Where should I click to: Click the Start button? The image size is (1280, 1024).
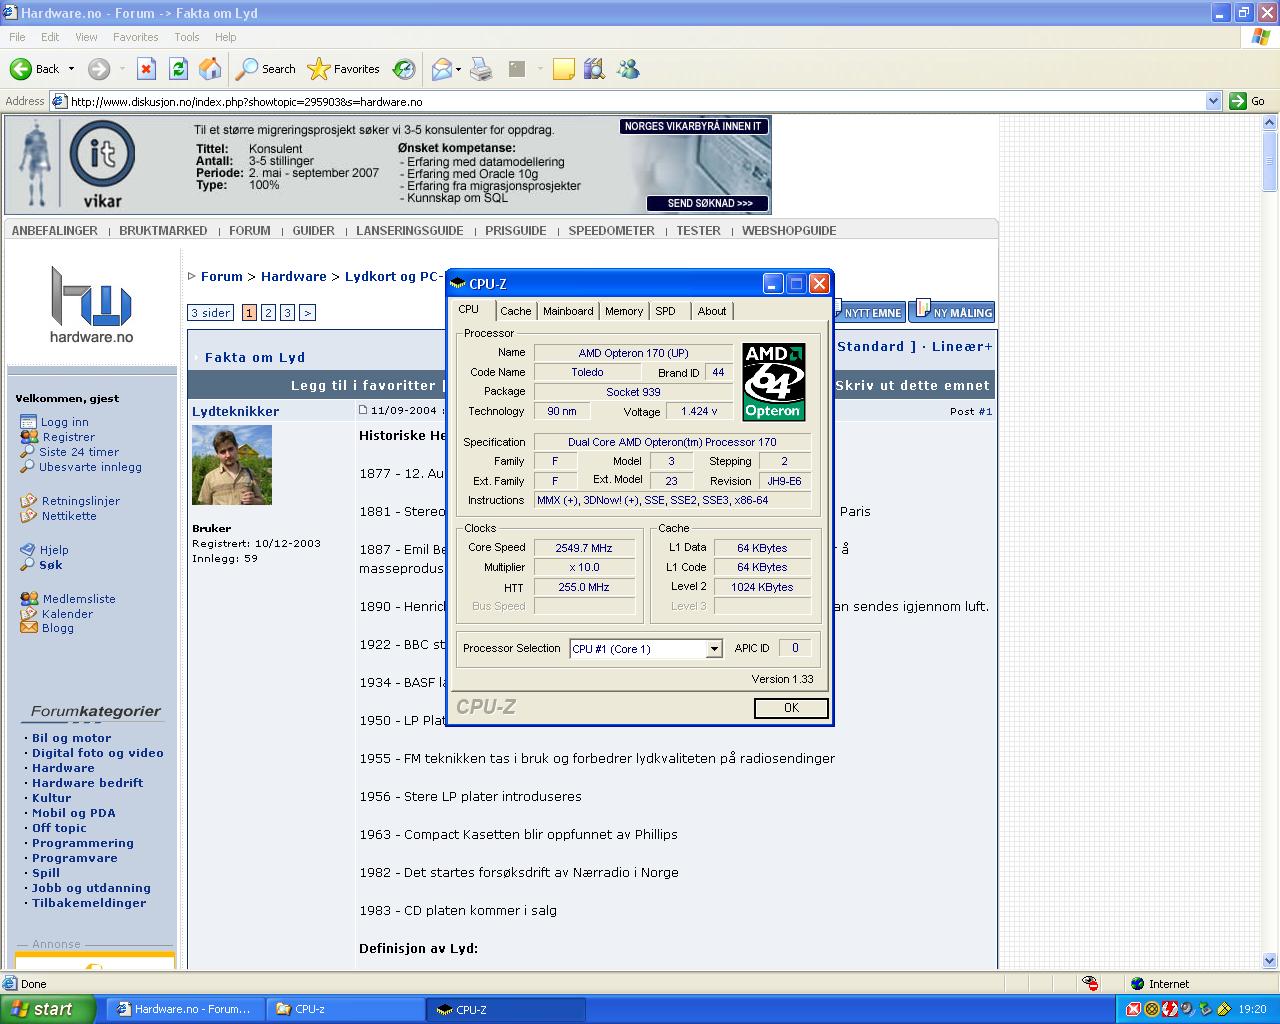click(48, 1009)
